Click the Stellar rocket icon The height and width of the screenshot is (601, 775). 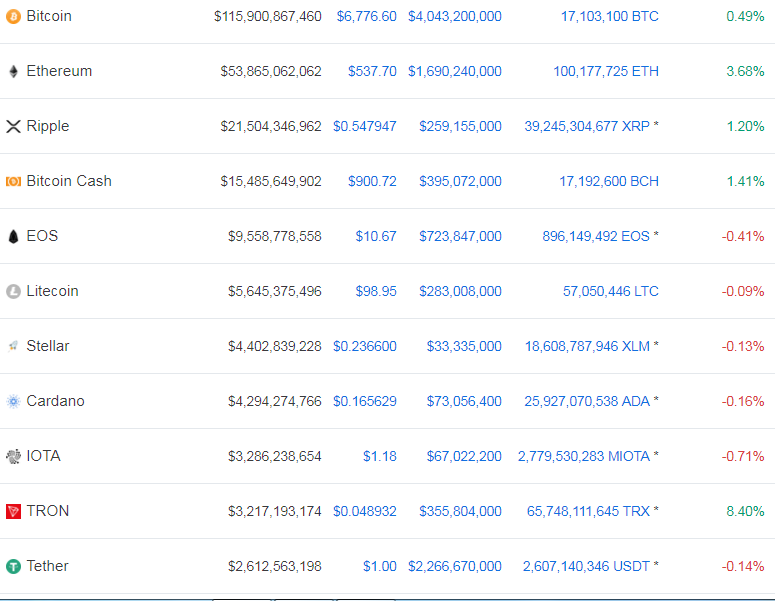pos(13,346)
